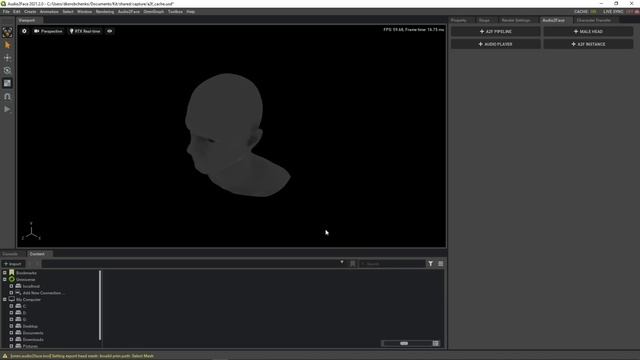Choose the Move tool in left toolbar

click(x=7, y=58)
